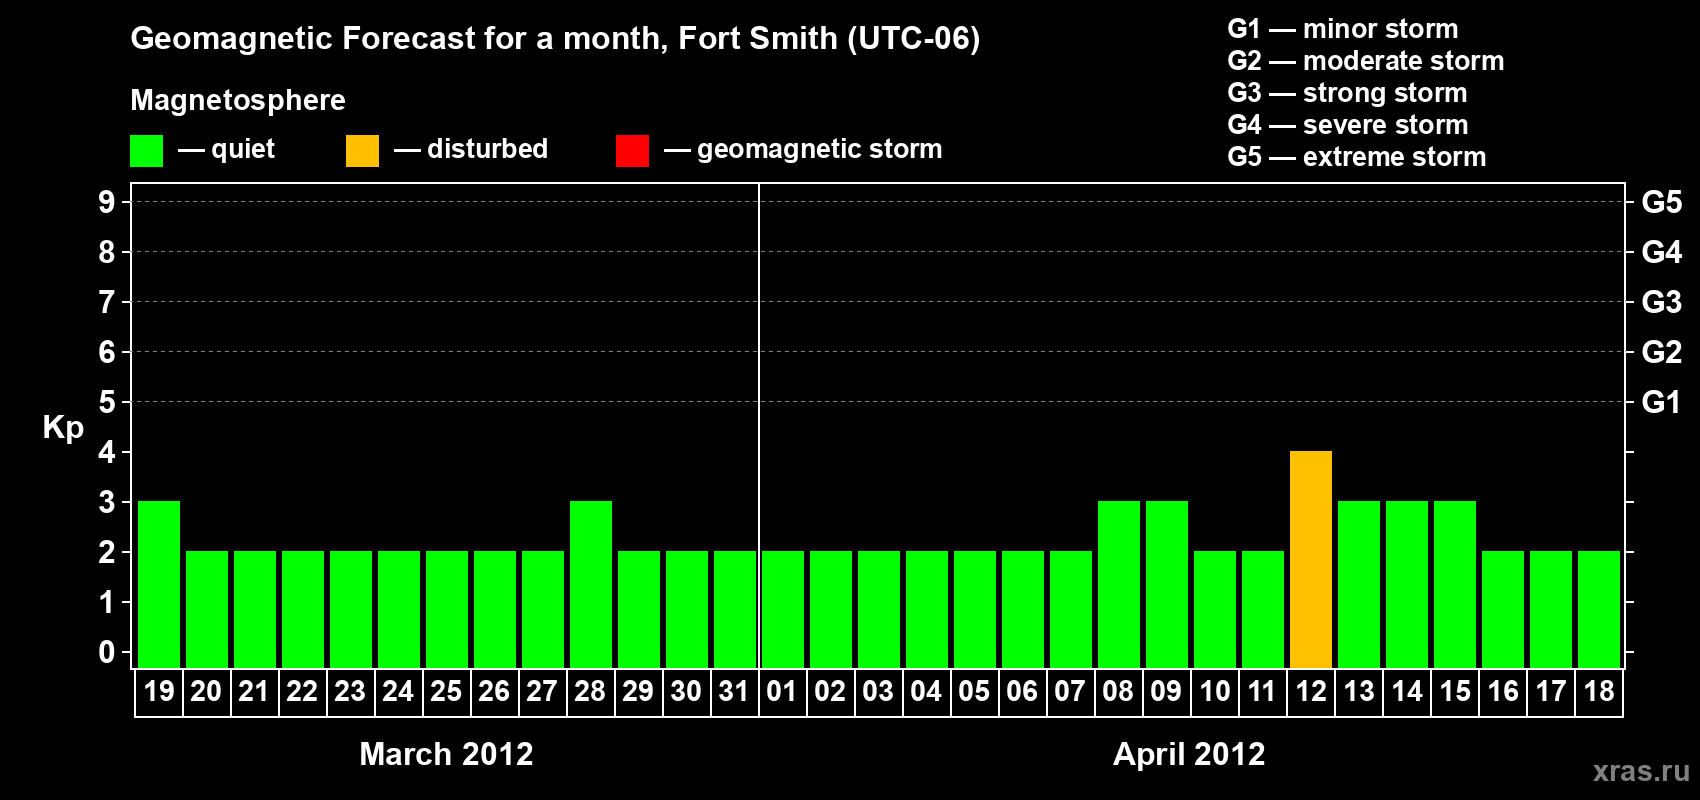Image resolution: width=1700 pixels, height=800 pixels.
Task: Click date label 12 on the axis
Action: (x=1311, y=692)
